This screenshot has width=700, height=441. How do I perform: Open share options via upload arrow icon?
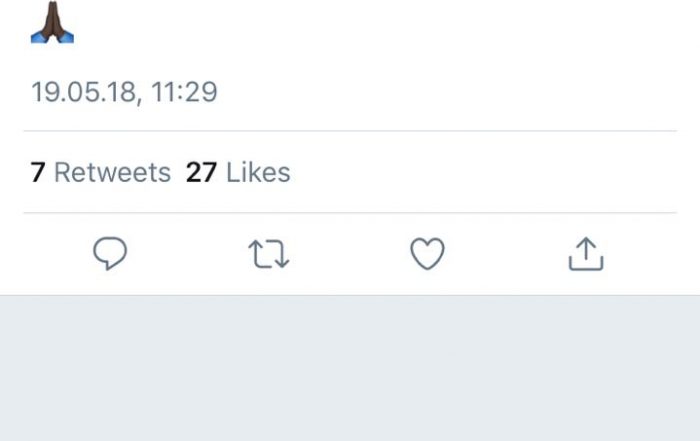click(586, 254)
